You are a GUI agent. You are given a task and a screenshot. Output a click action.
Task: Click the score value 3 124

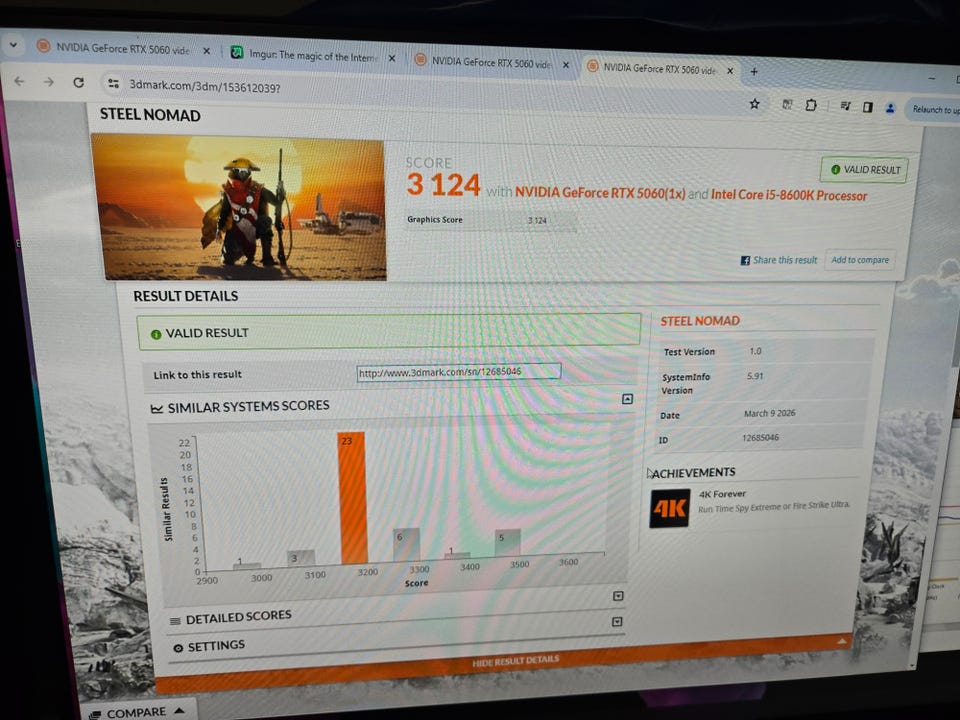point(443,184)
